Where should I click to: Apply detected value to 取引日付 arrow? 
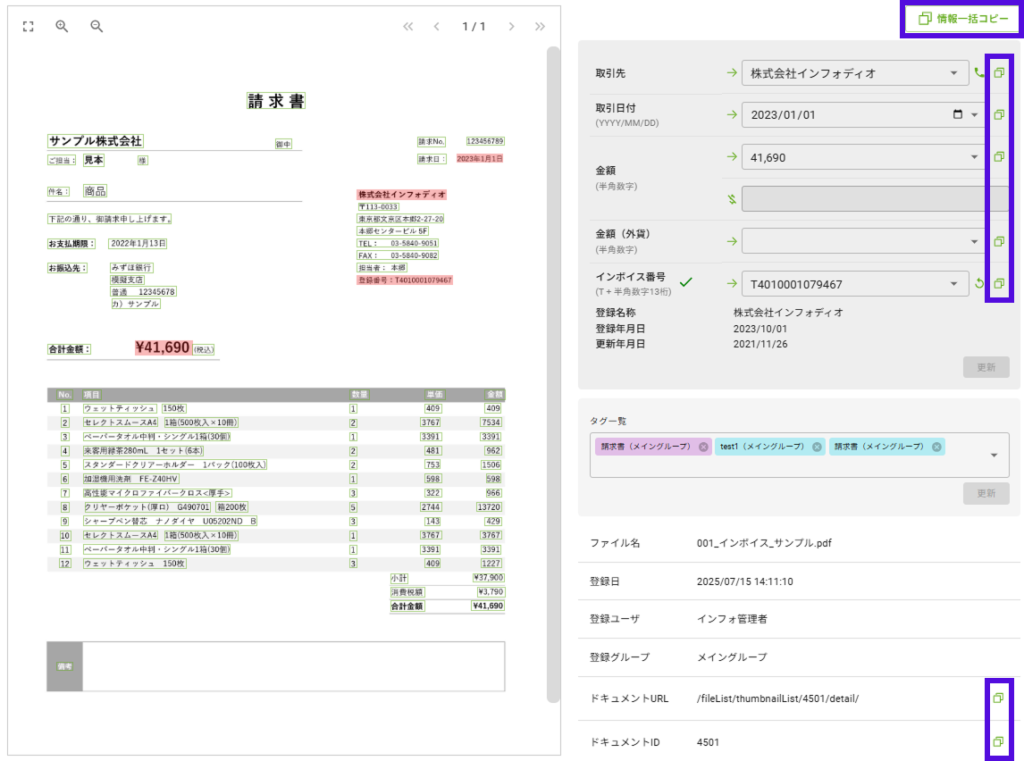(732, 114)
